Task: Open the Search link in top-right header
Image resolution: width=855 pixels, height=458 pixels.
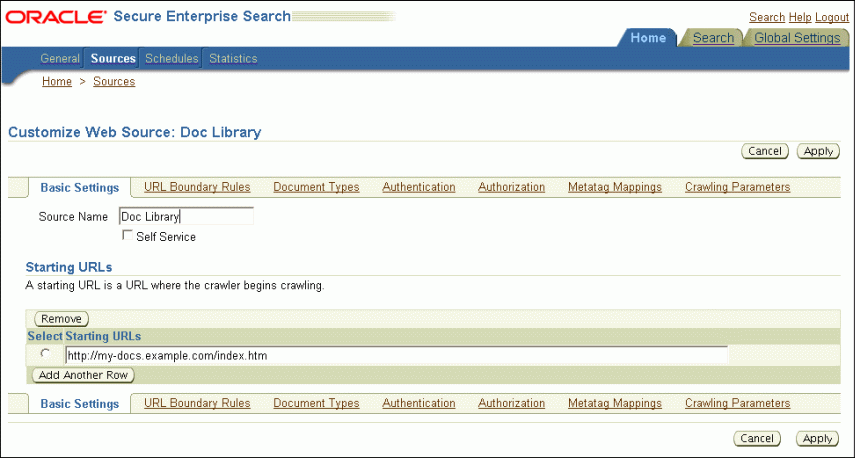Action: (x=767, y=17)
